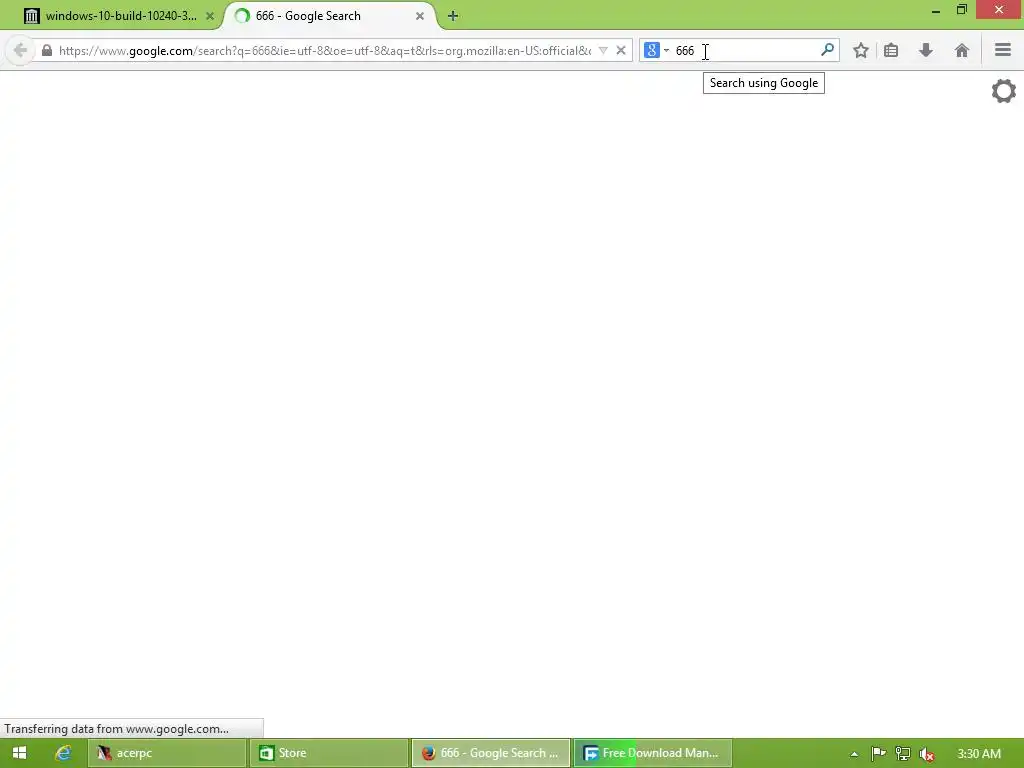Click the network tray icon

903,754
